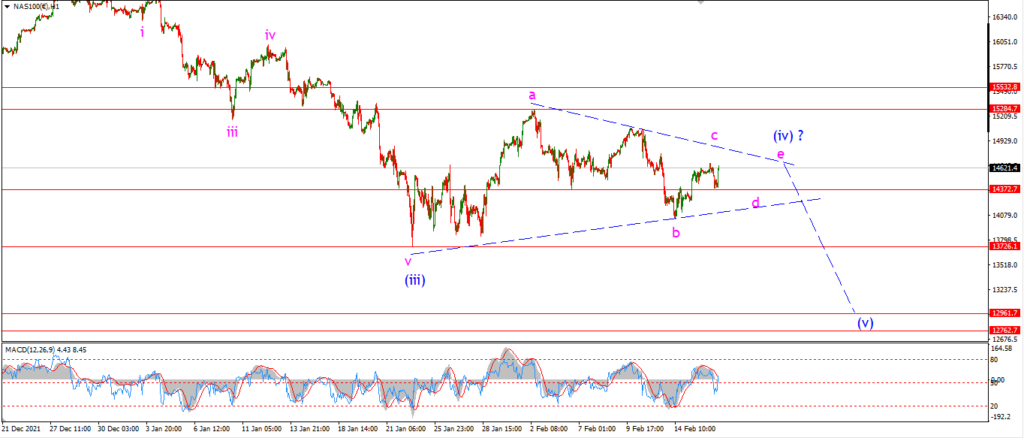Select the 12961.7 target price label
Viewport: 1024px width, 438px height.
[x=1004, y=313]
